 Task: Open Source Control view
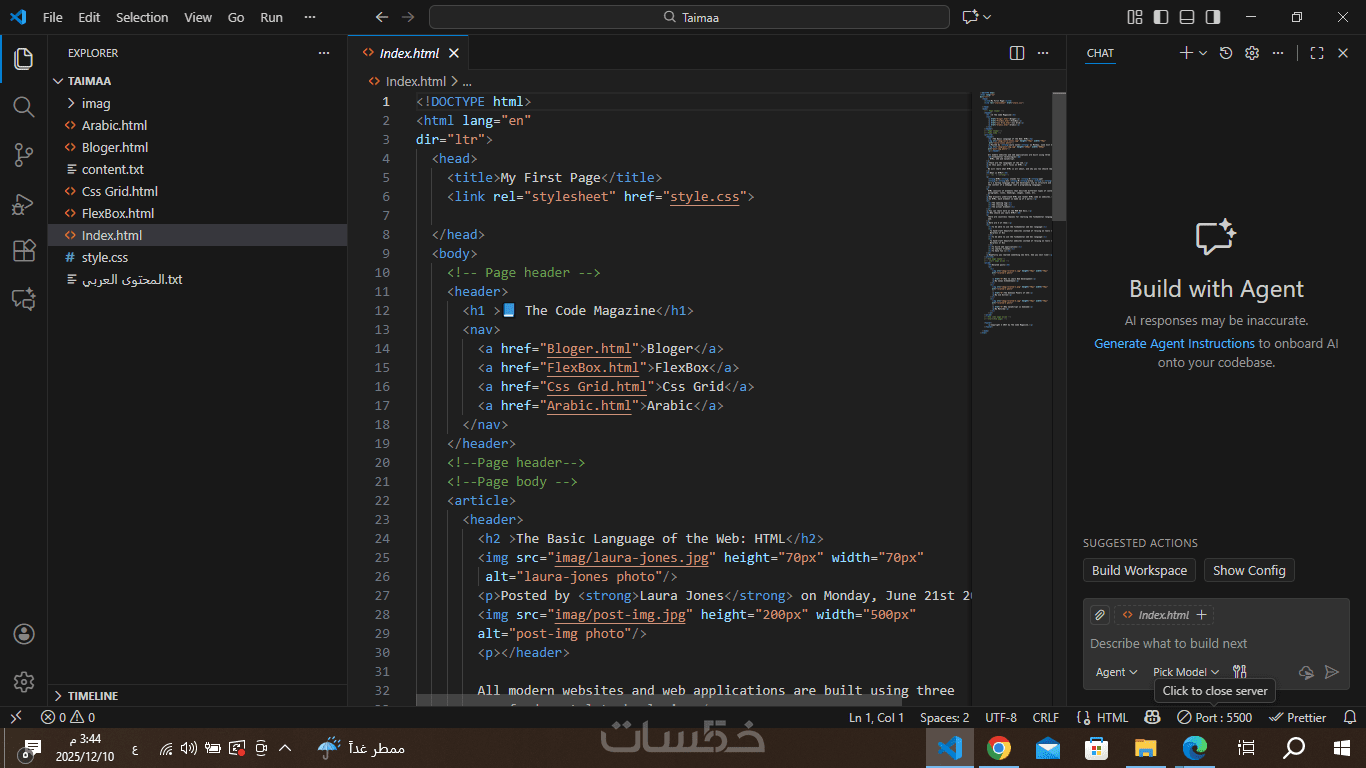click(24, 155)
